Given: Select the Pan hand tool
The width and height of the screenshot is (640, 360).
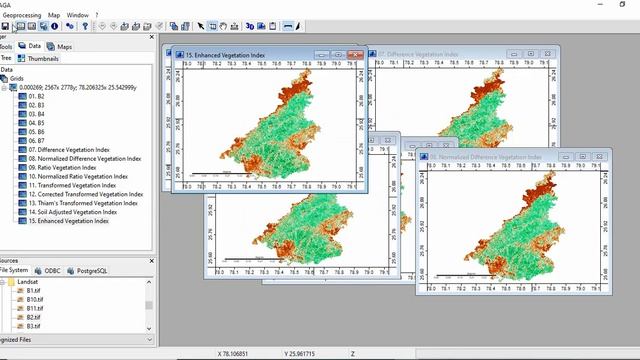Looking at the screenshot, I should pos(223,26).
